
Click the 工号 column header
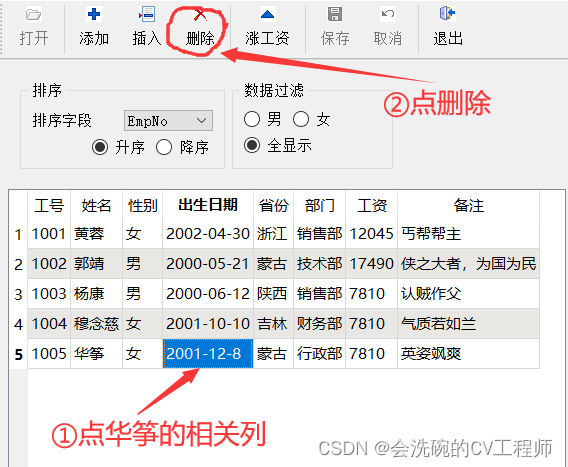(49, 205)
